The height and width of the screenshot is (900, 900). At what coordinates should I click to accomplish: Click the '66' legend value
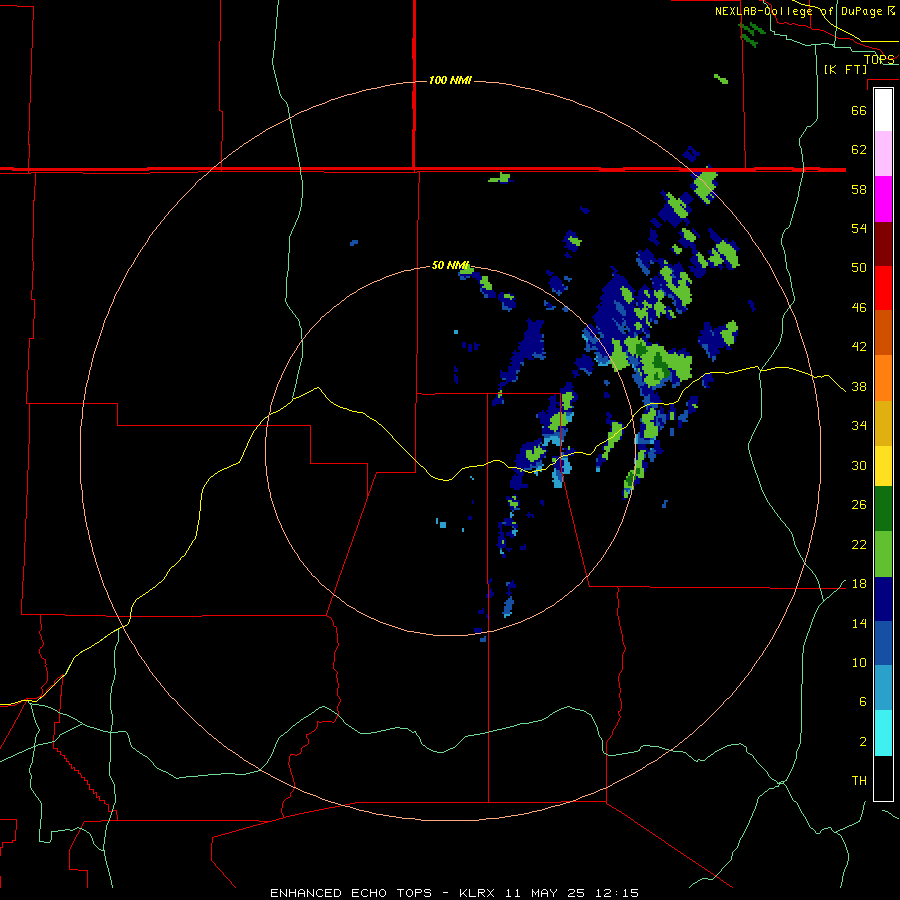pos(859,110)
